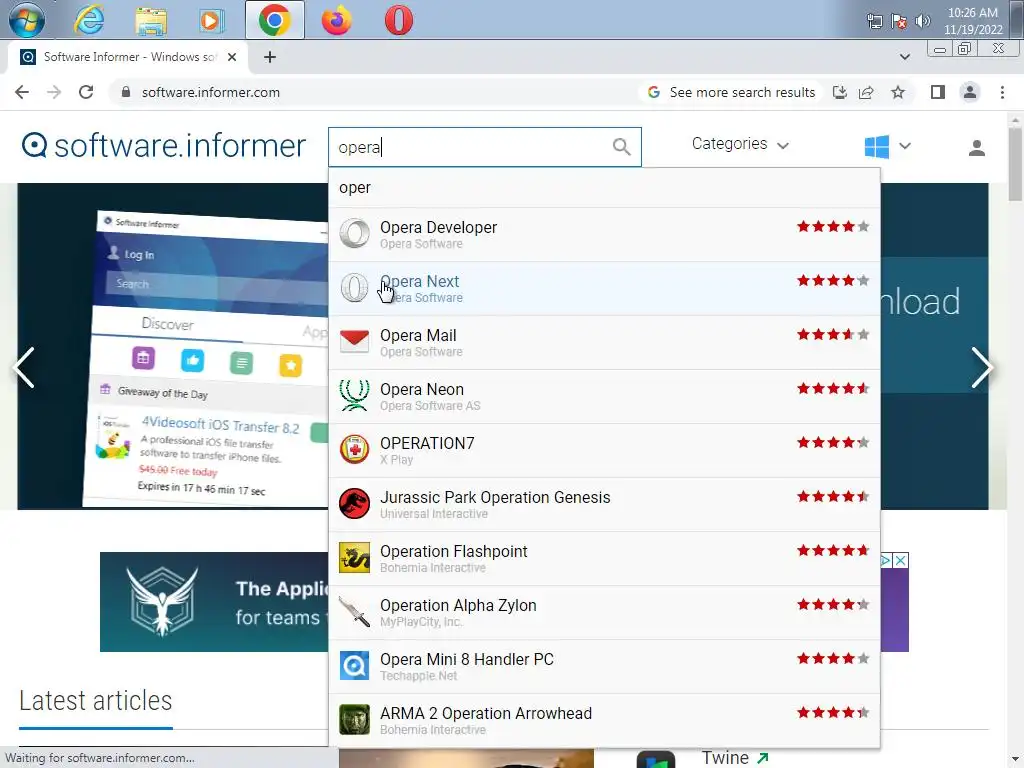Open the Chrome profile avatar

(970, 92)
